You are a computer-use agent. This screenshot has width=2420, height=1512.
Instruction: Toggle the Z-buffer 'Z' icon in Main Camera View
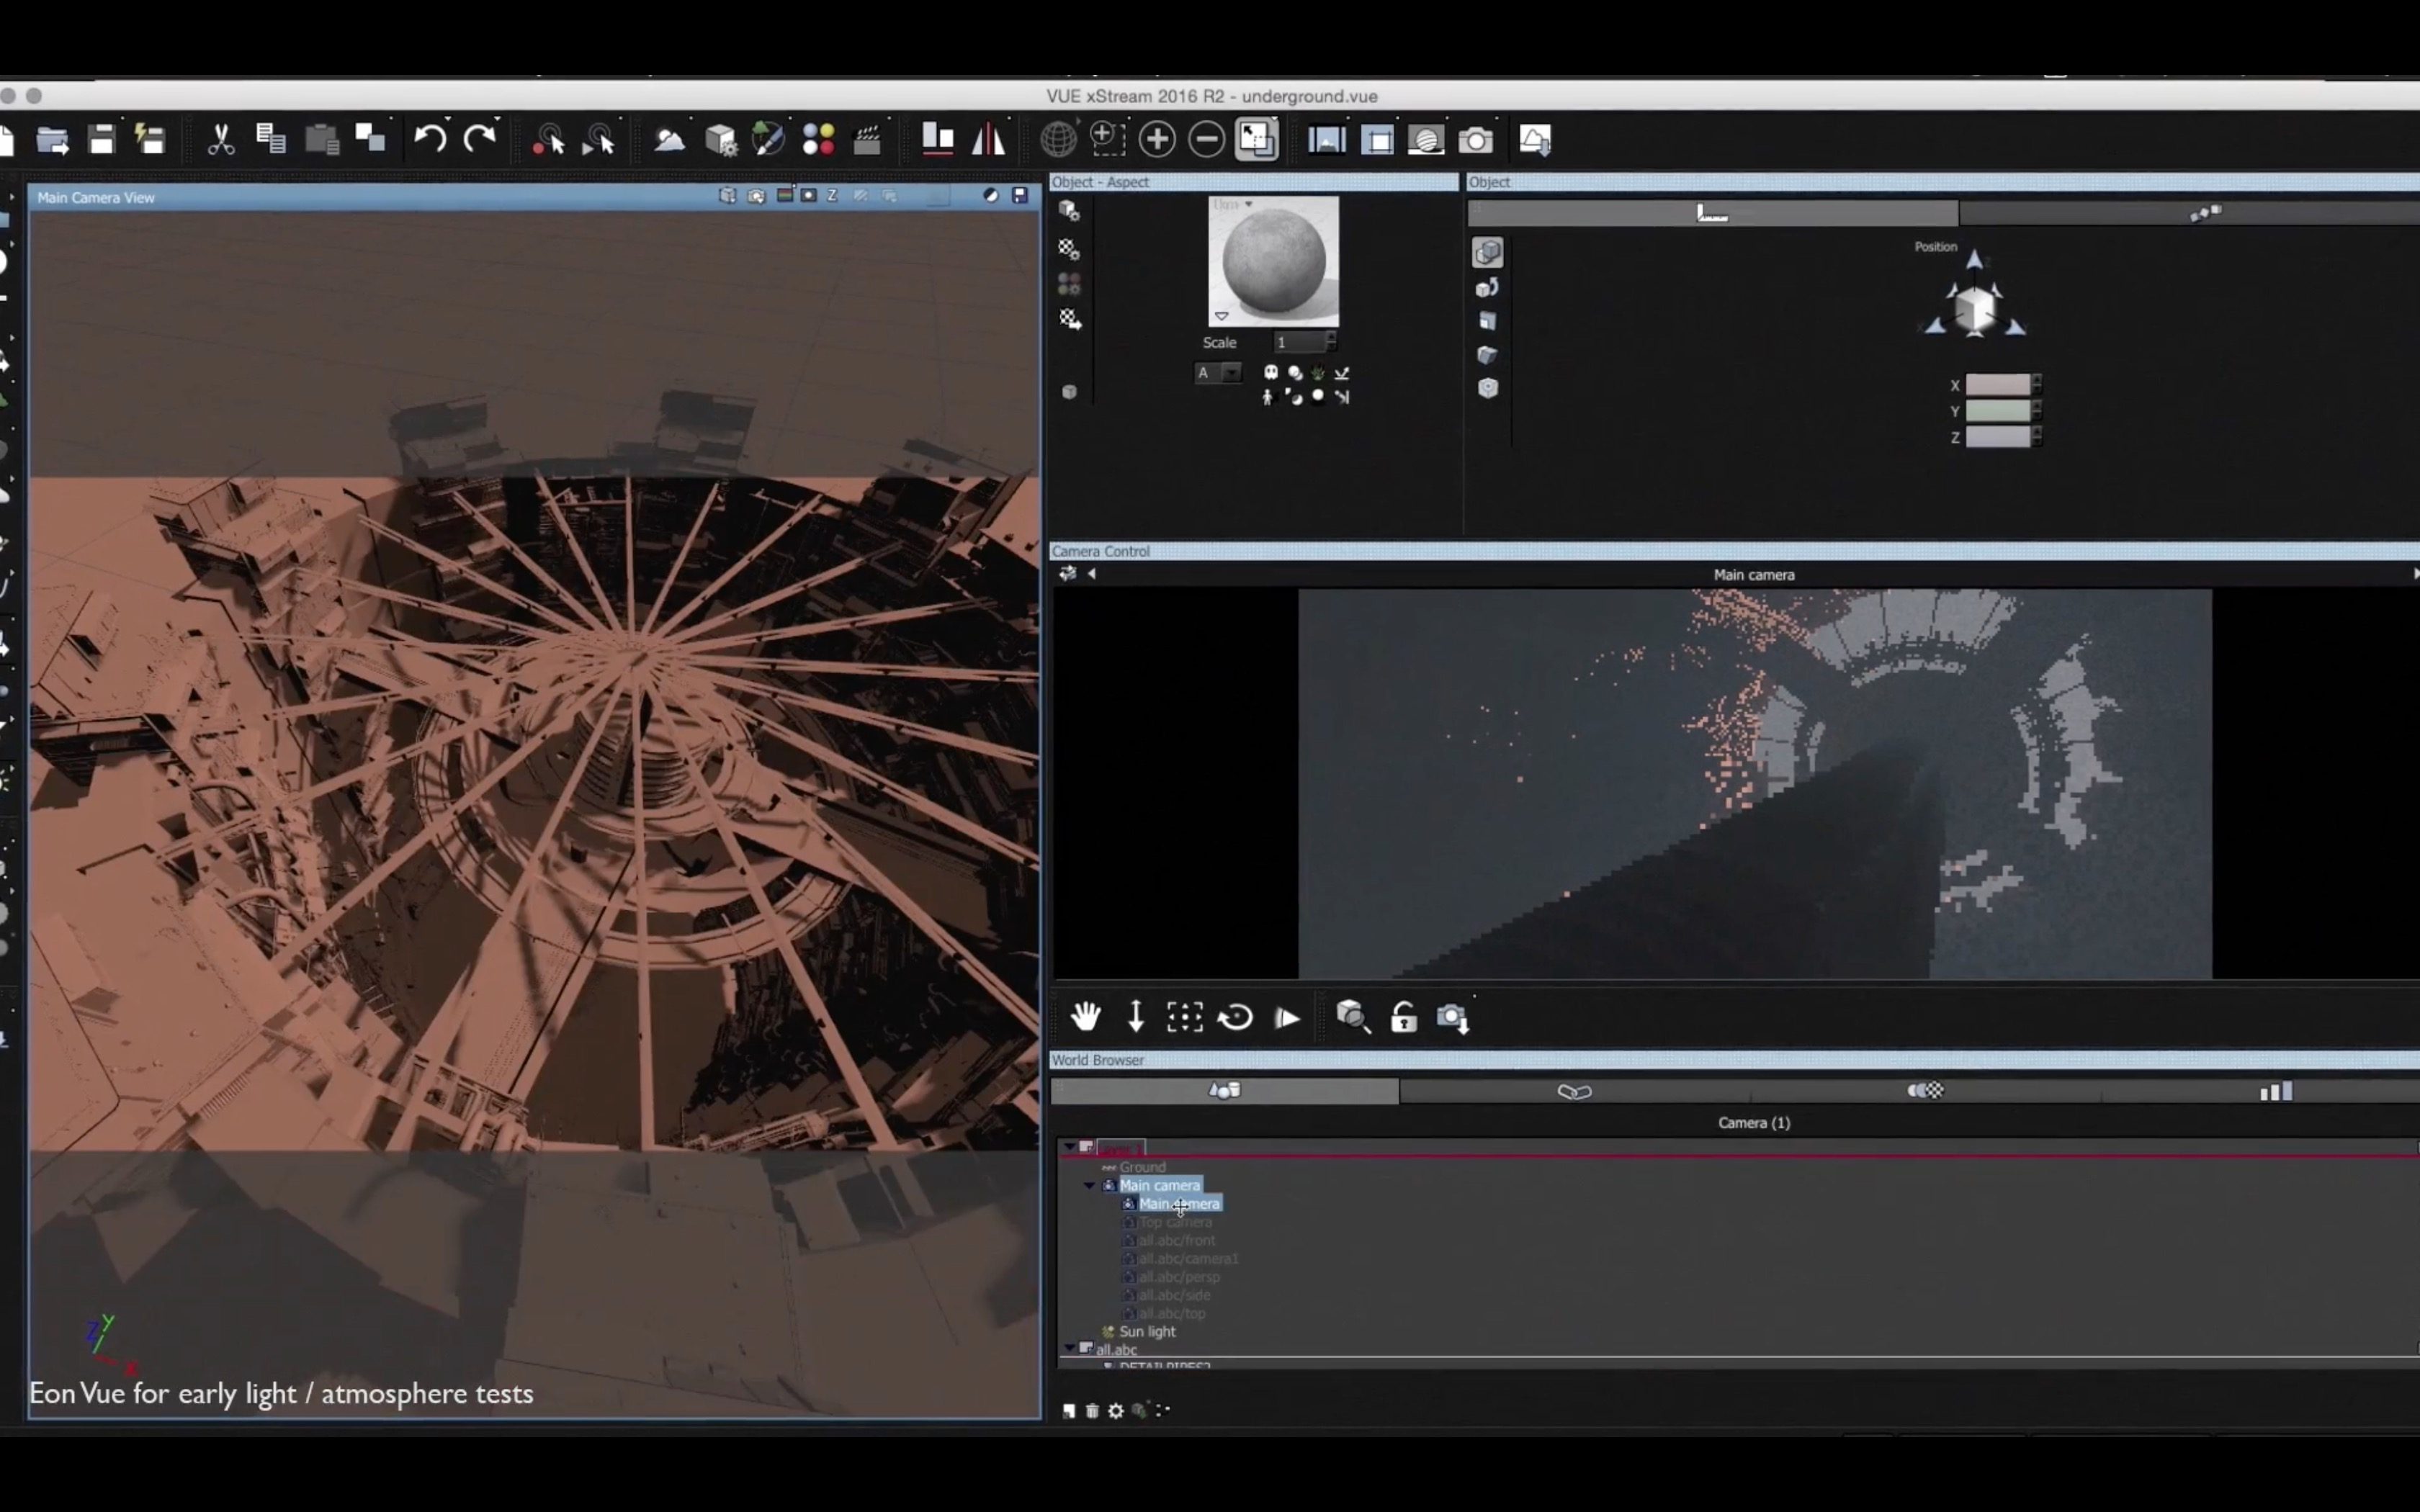[x=832, y=196]
